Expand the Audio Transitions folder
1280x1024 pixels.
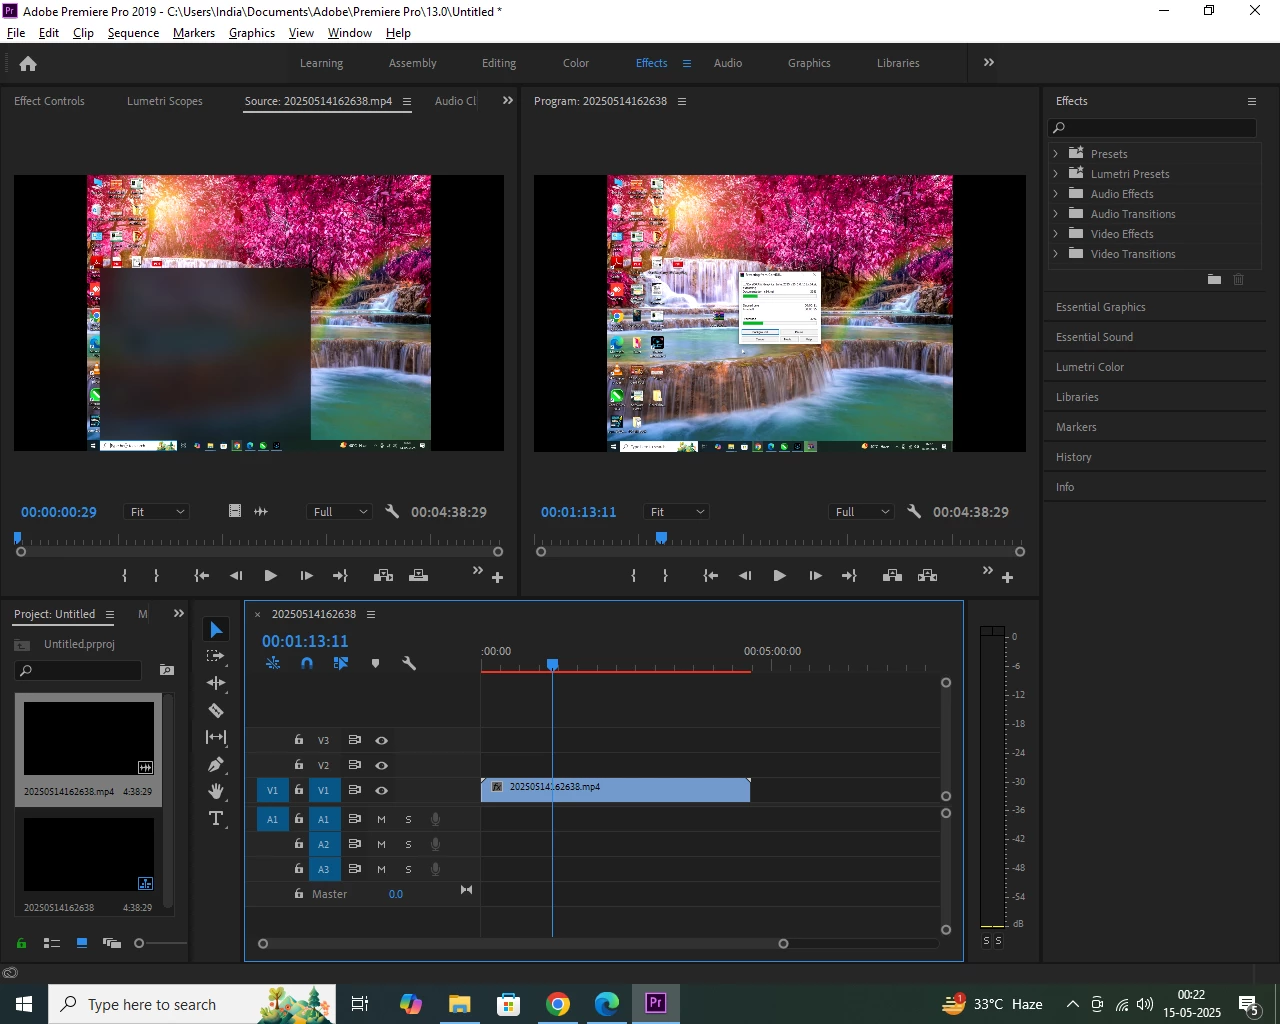tap(1055, 213)
